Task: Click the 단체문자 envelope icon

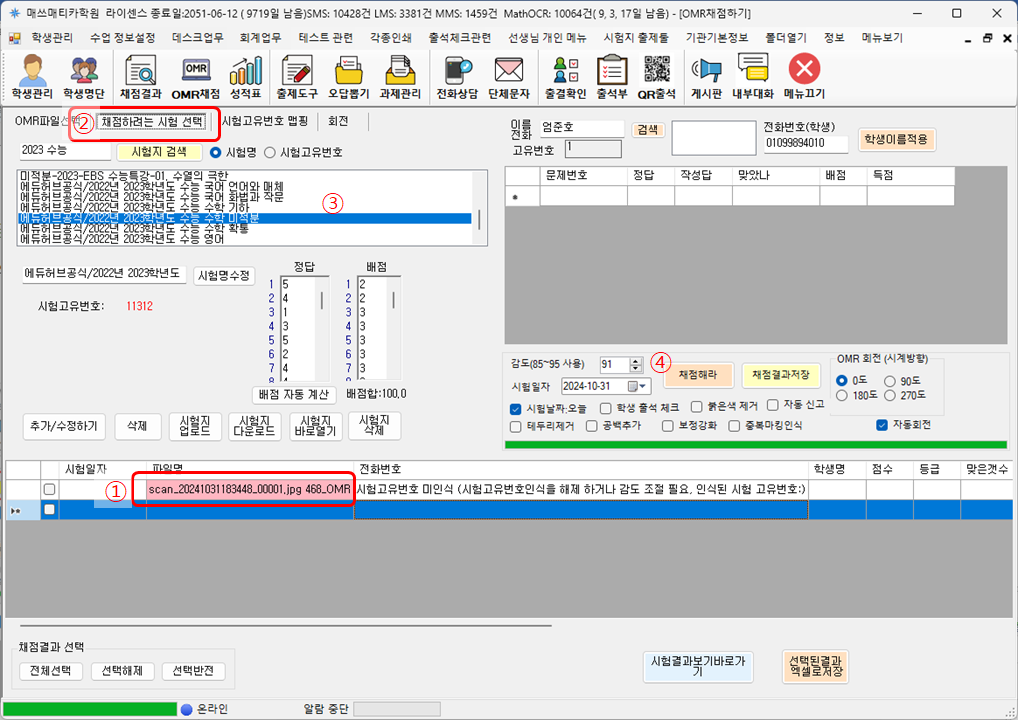Action: [x=508, y=77]
